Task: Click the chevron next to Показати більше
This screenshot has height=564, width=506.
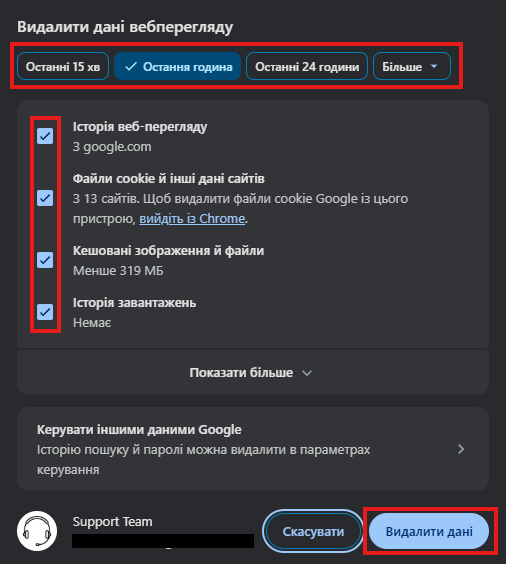Action: 307,373
